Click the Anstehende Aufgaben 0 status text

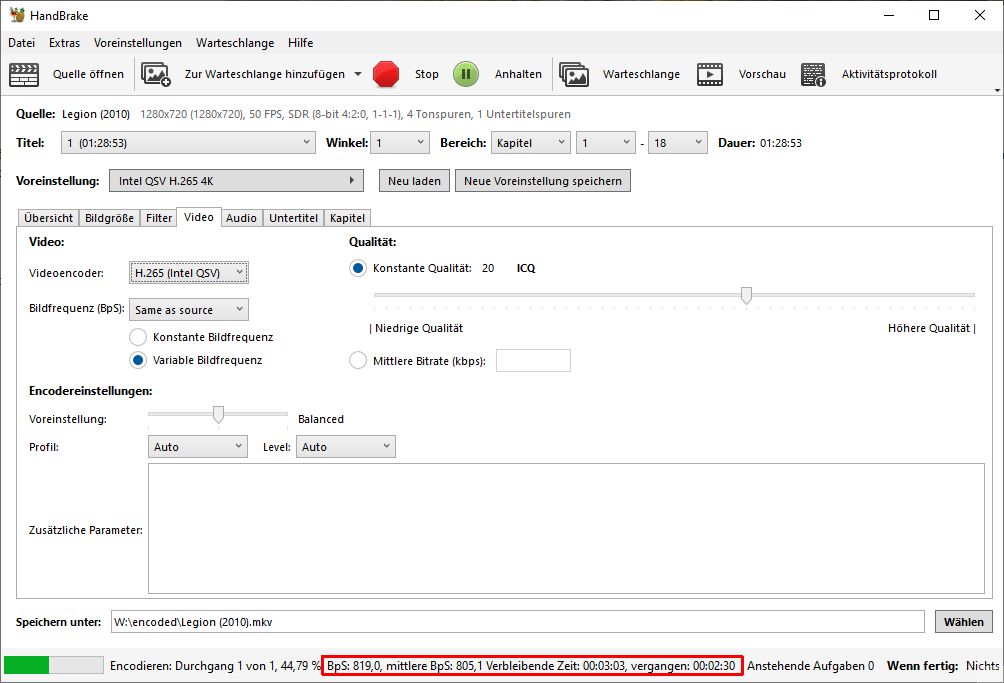(811, 666)
